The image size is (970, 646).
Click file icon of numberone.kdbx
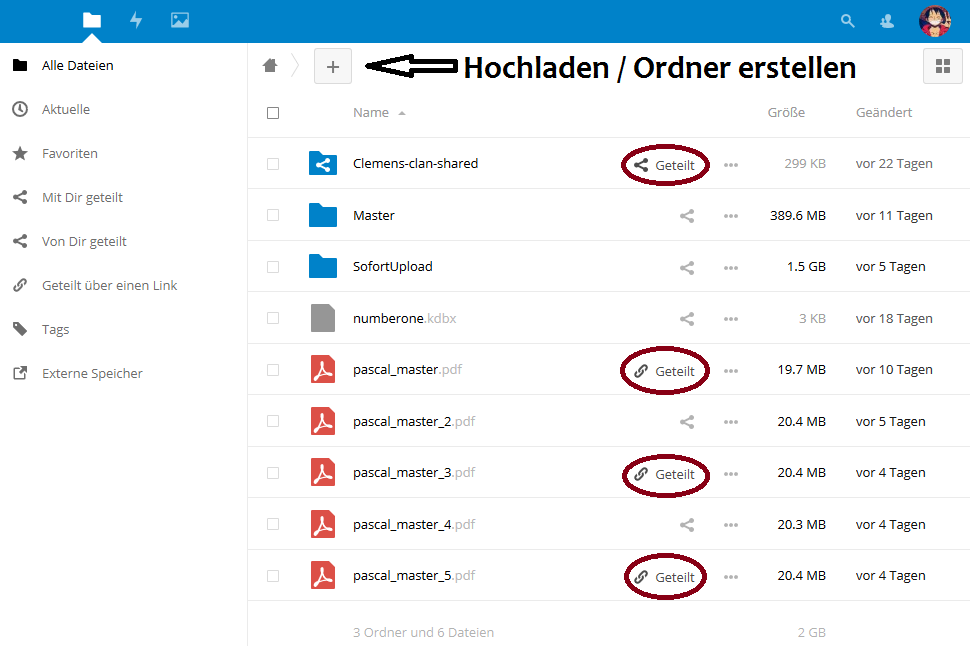323,318
